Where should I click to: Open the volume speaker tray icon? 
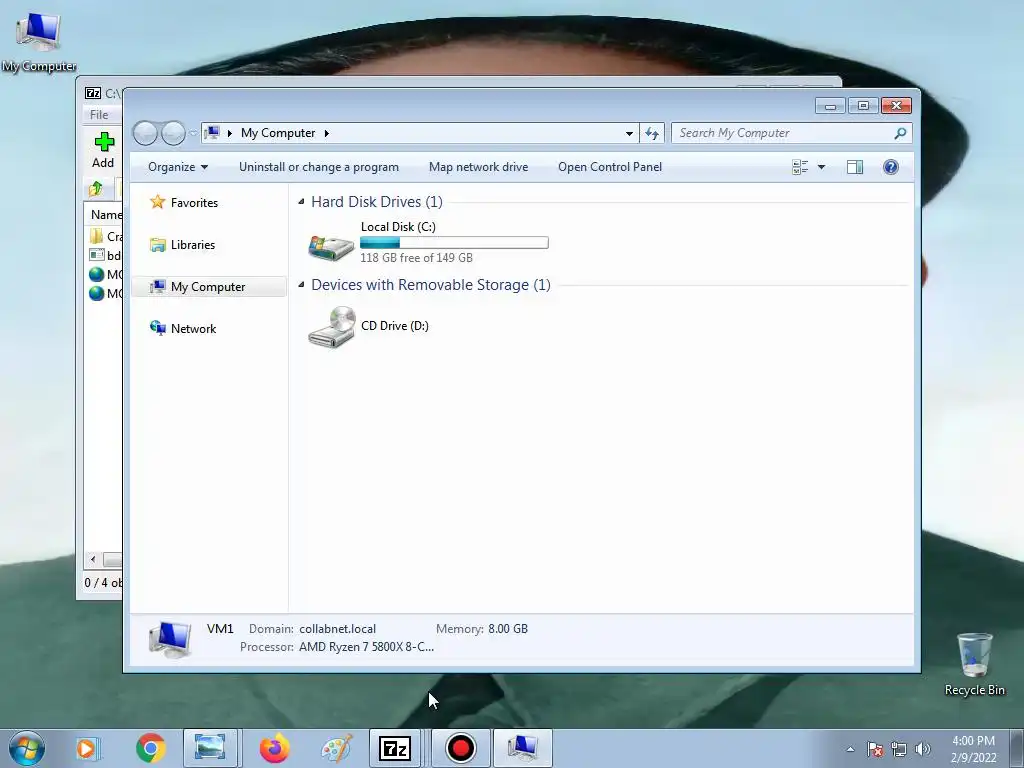point(923,749)
